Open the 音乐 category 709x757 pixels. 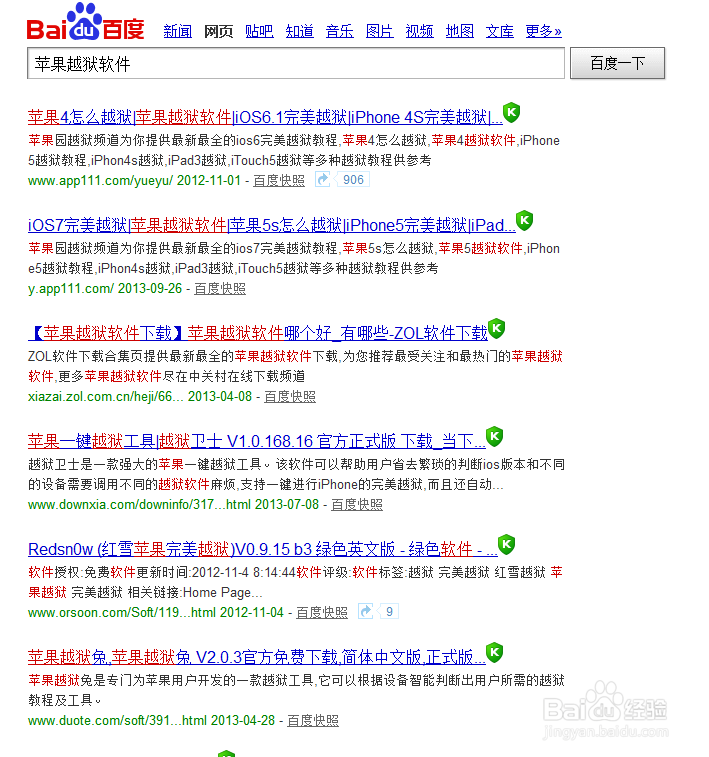click(339, 31)
